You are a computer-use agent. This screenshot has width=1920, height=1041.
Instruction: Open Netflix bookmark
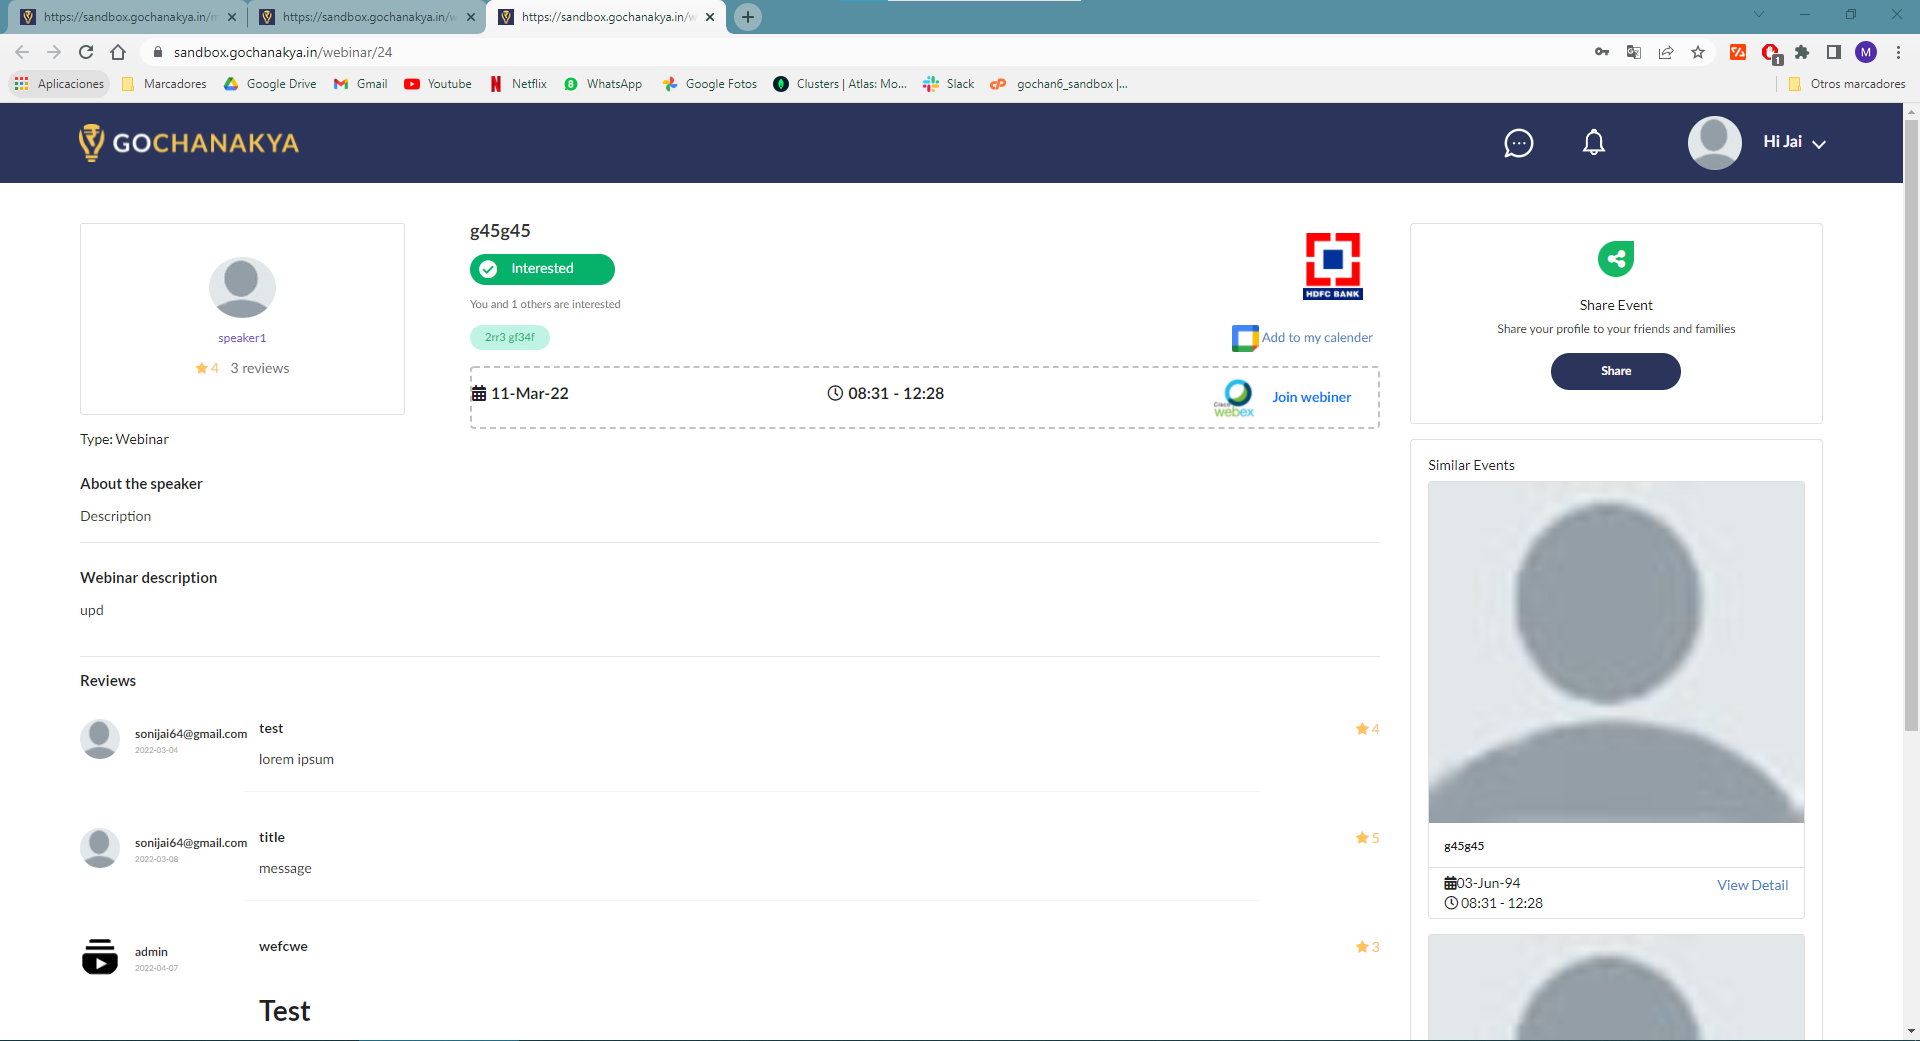pyautogui.click(x=518, y=84)
